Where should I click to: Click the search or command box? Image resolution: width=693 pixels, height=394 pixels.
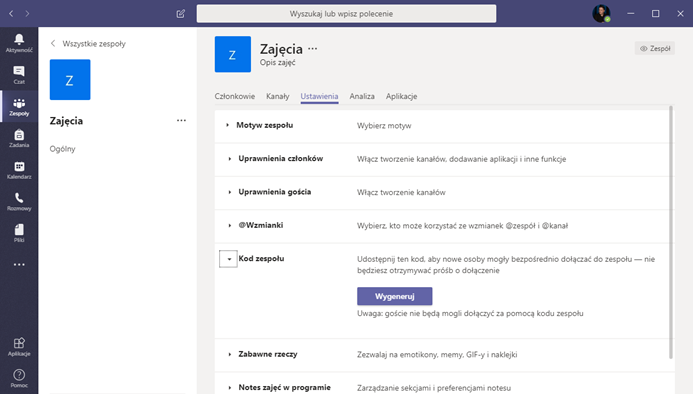pyautogui.click(x=346, y=14)
